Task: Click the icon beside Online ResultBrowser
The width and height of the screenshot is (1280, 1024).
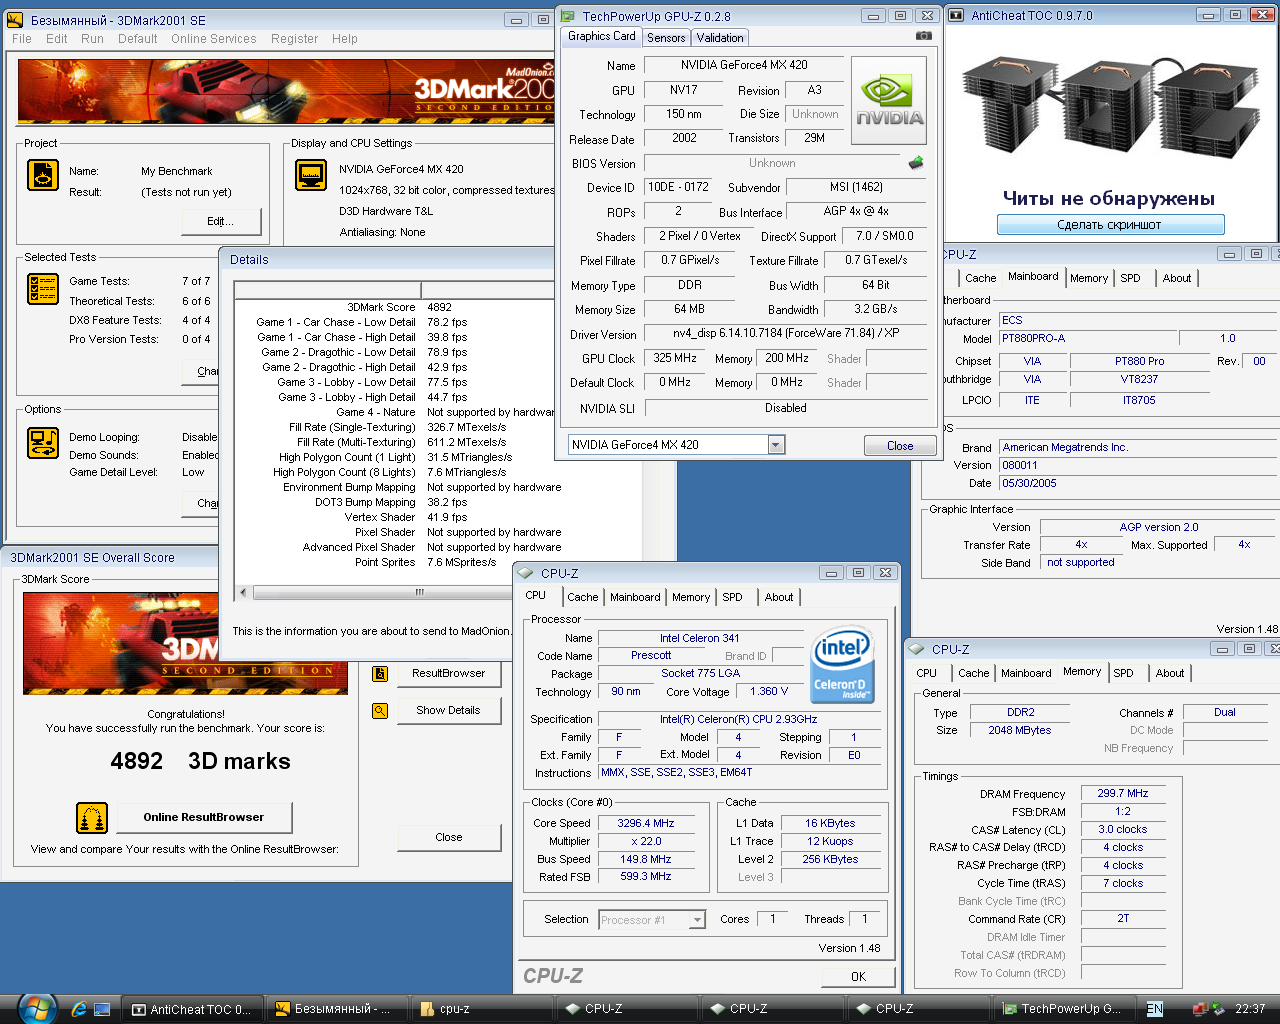Action: tap(92, 817)
